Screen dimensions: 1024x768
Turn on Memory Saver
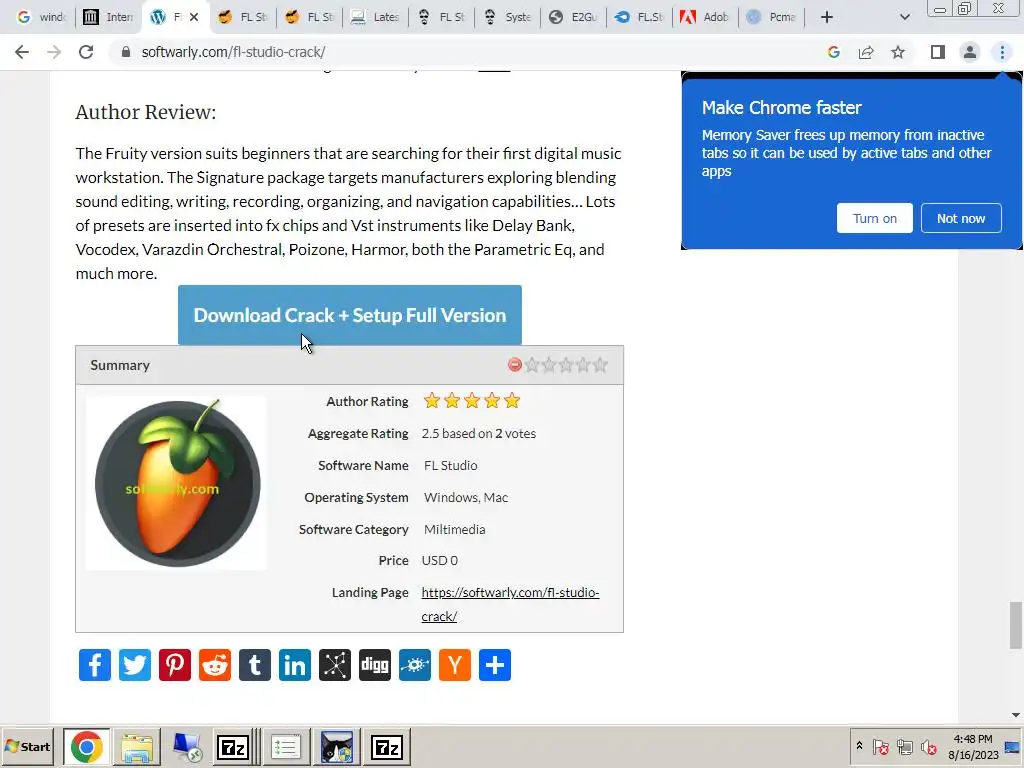point(874,218)
